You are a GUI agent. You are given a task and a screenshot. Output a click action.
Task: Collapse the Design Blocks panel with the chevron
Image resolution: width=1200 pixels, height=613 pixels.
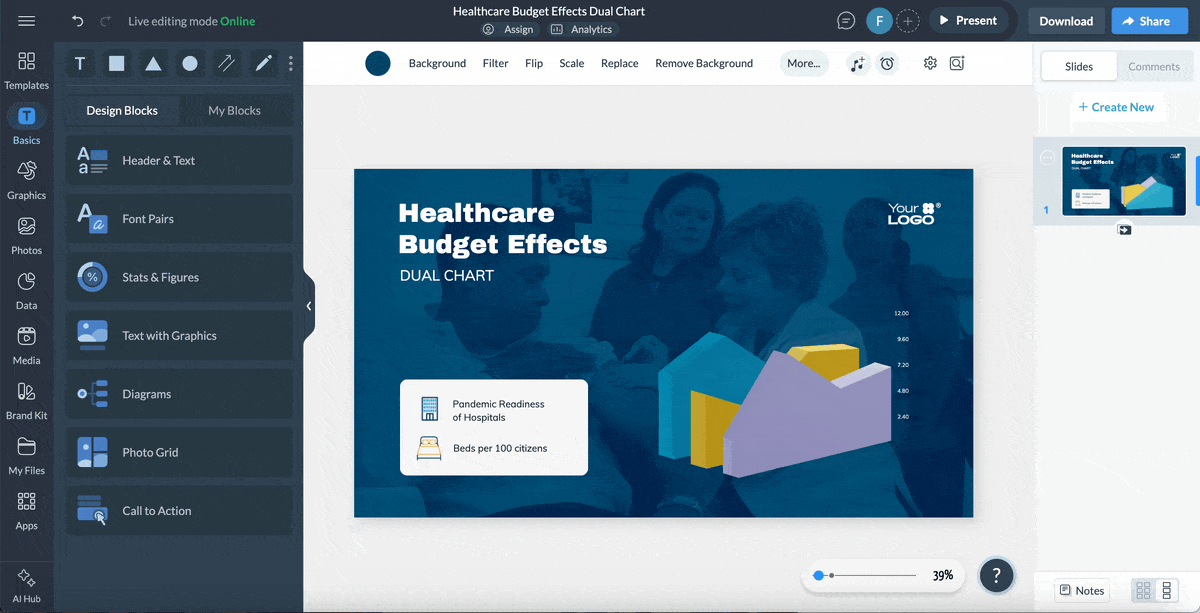309,306
